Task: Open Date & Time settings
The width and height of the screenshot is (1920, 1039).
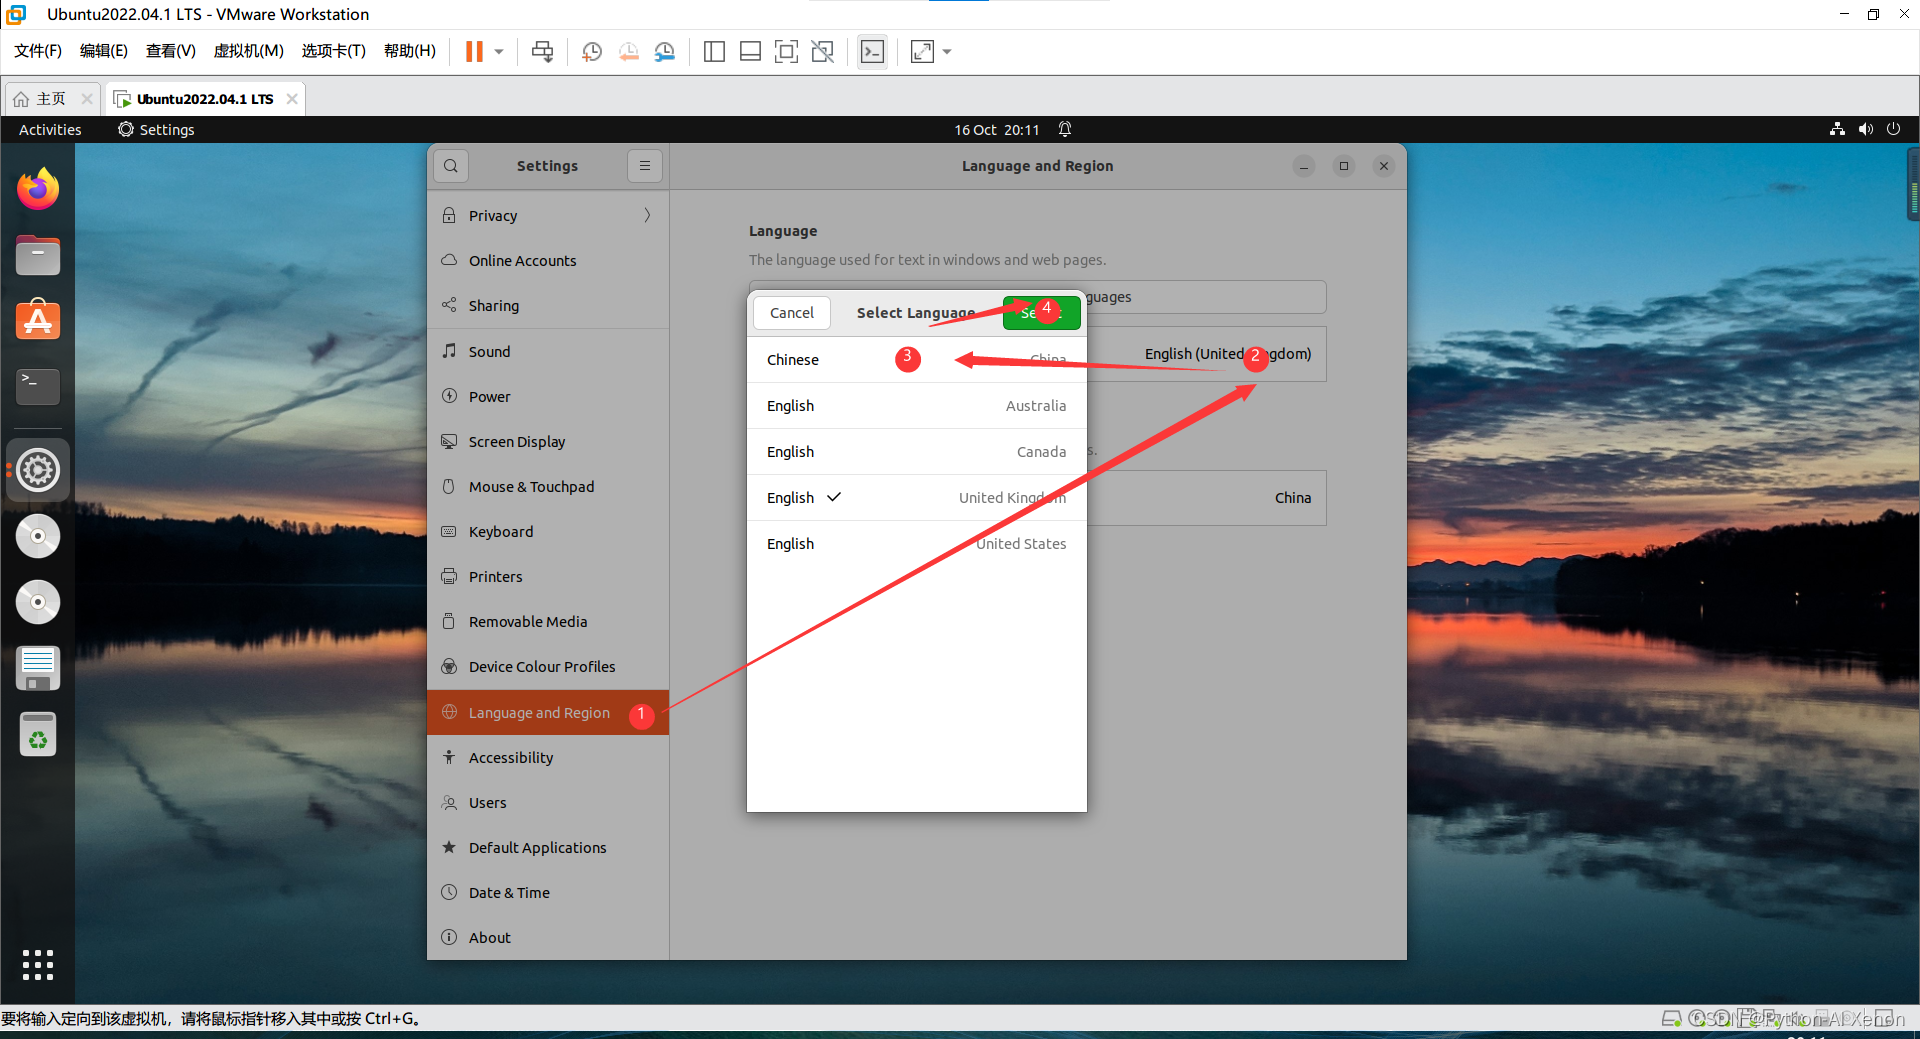Action: 548,893
